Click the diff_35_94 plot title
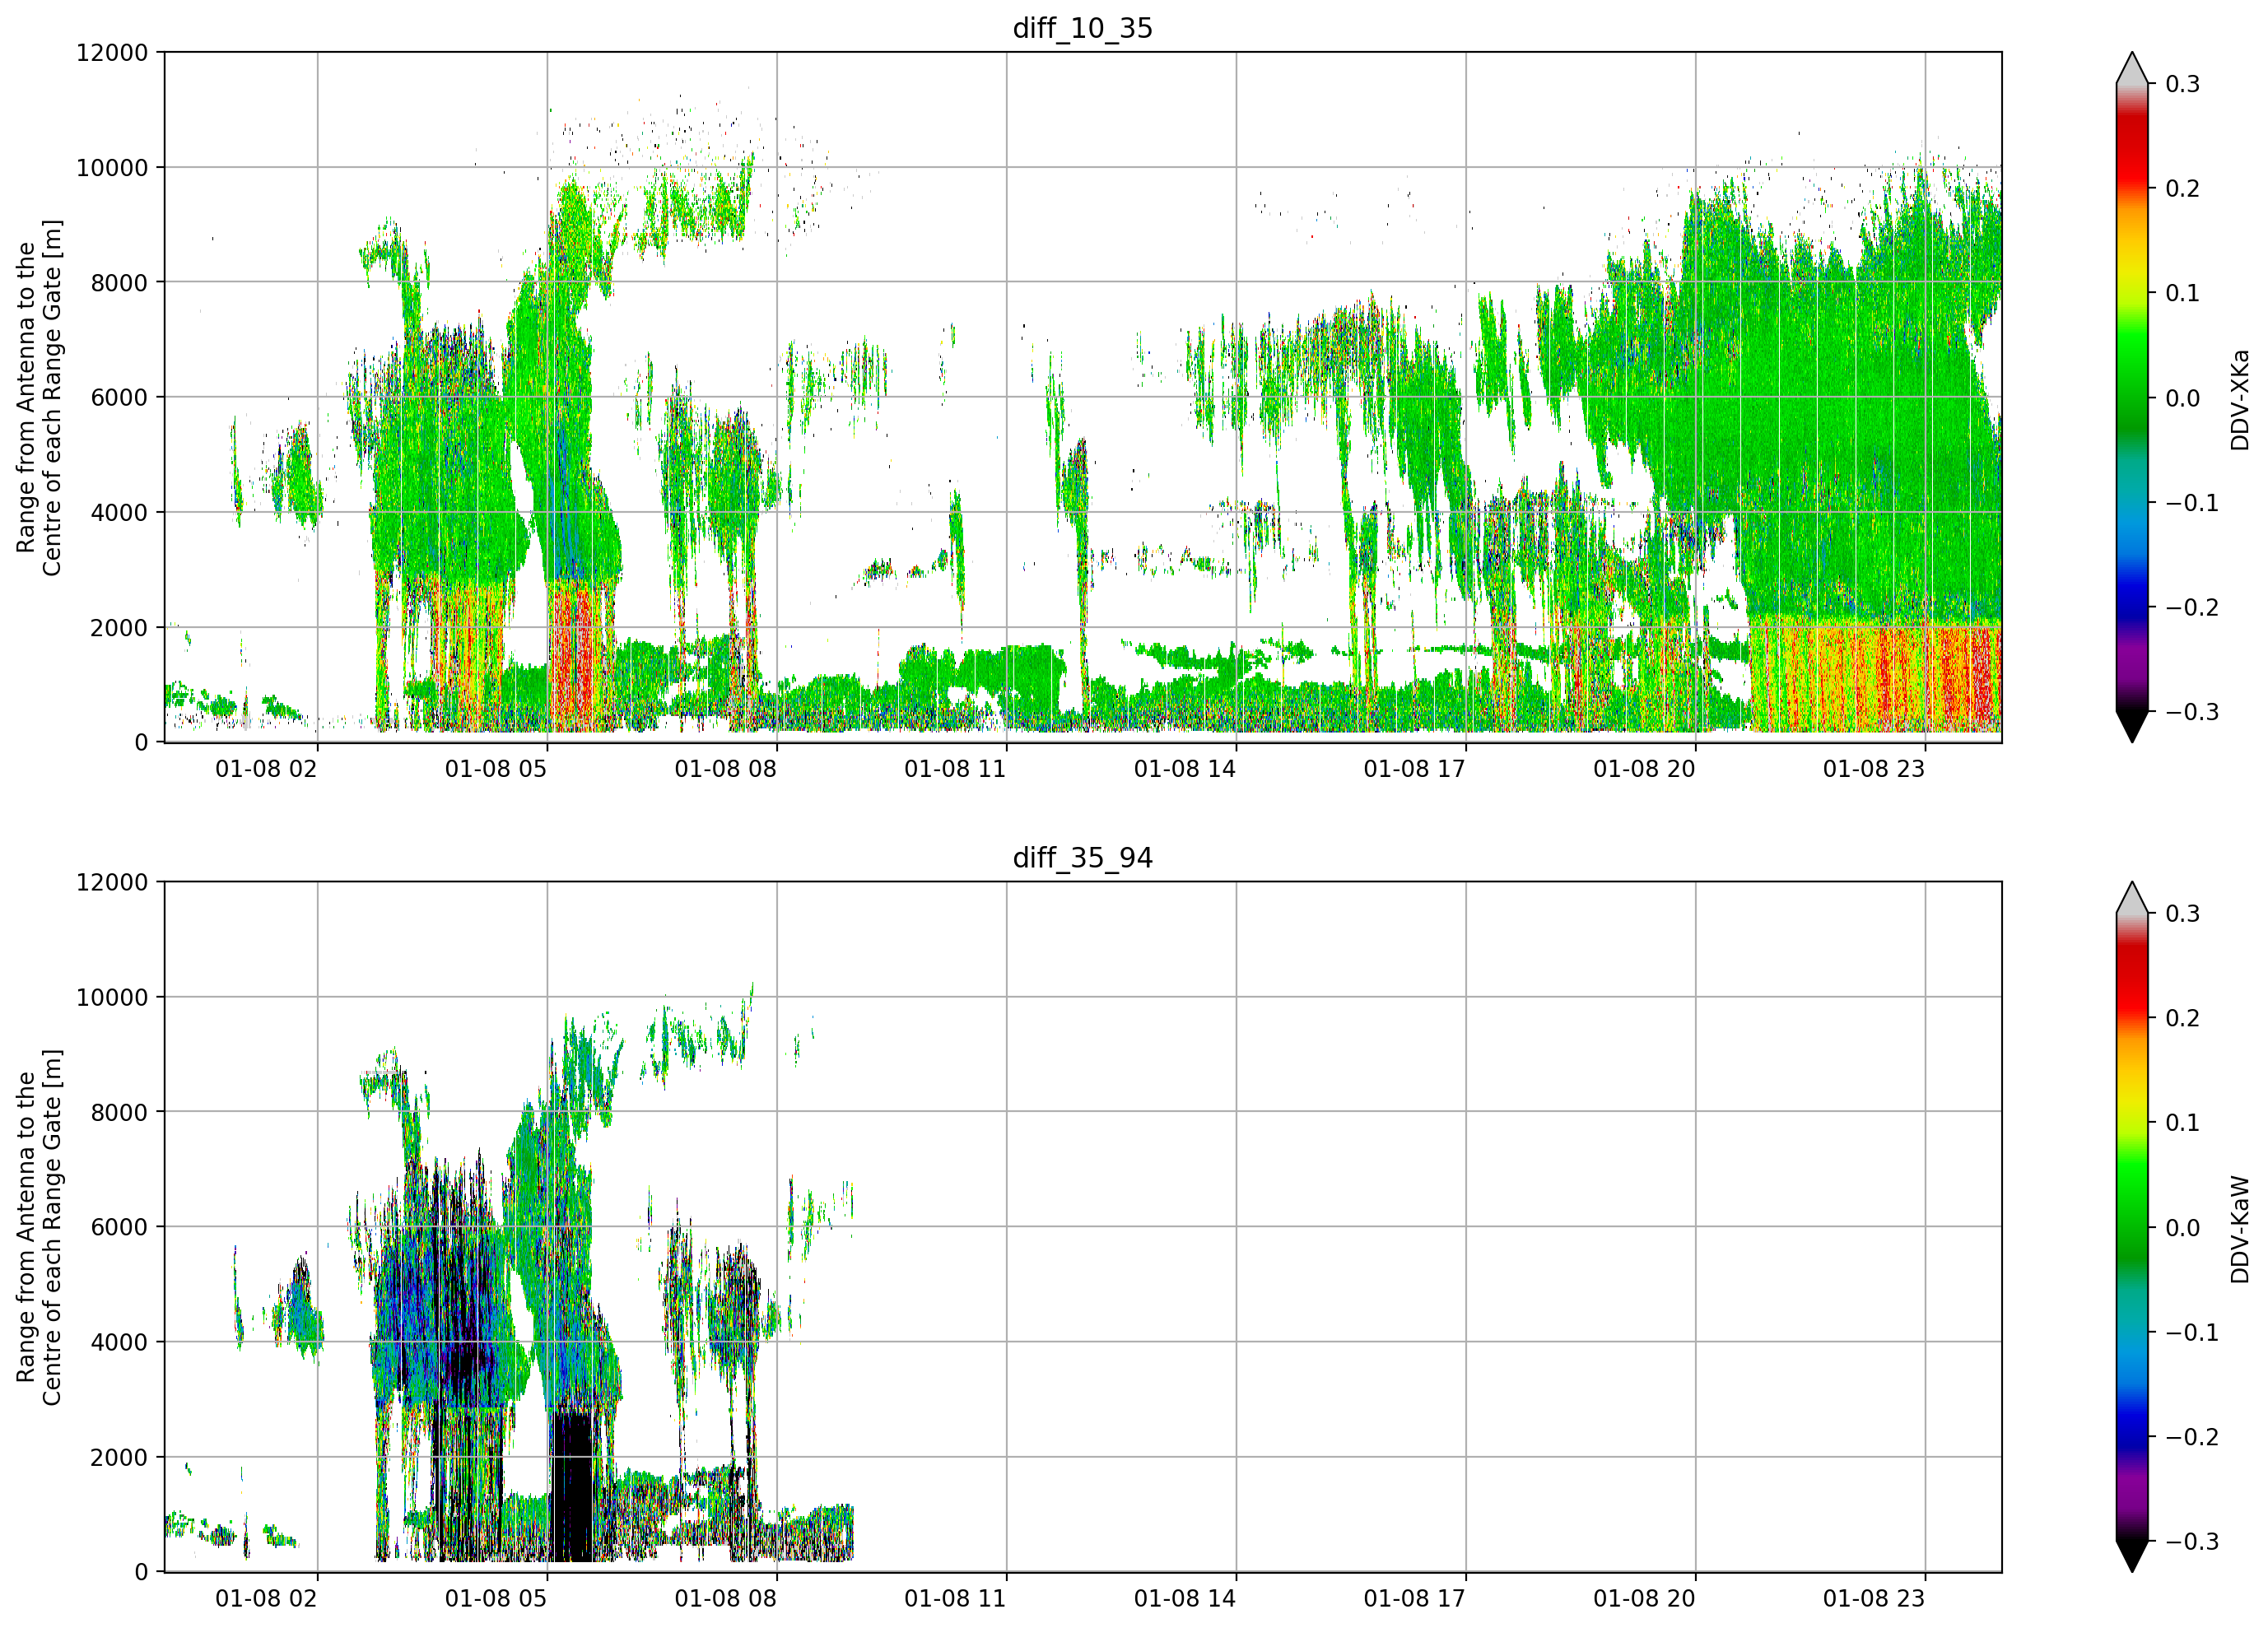 (1083, 858)
